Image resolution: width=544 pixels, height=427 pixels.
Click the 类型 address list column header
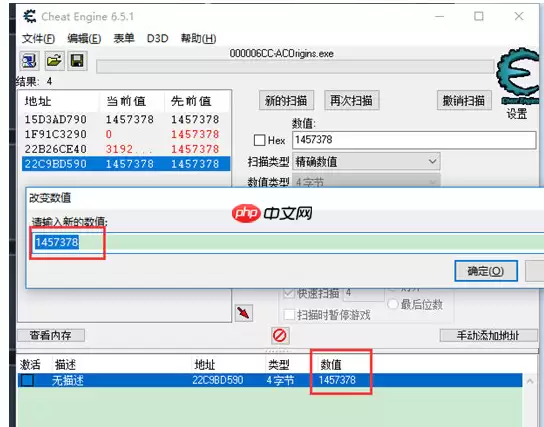click(279, 365)
